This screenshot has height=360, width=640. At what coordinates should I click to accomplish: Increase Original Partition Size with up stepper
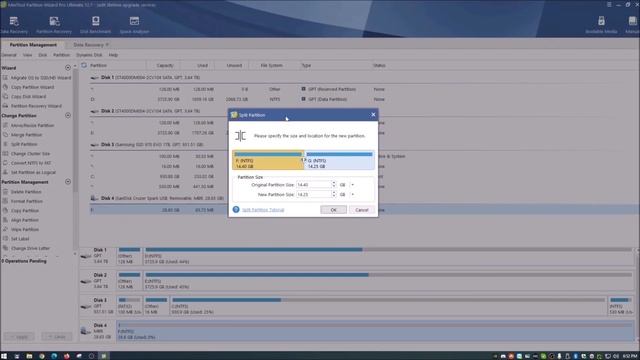coord(333,183)
